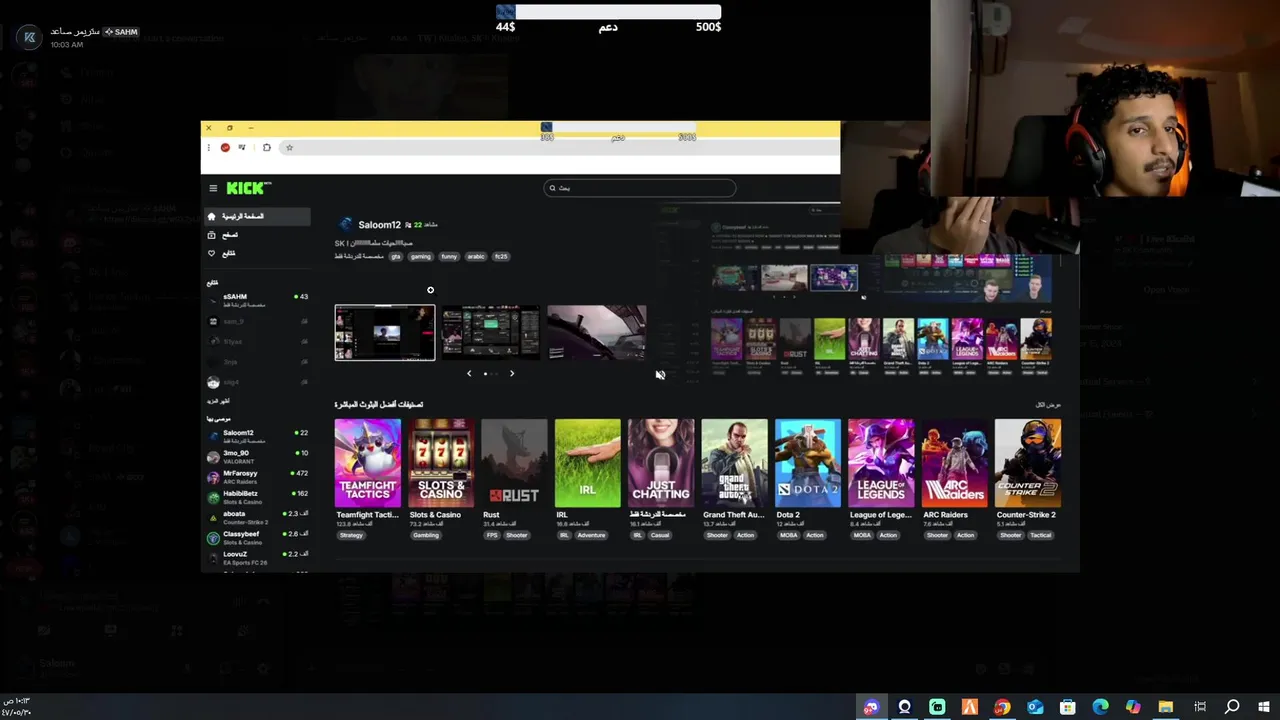Open File Explorer from the taskbar
Screen dimensions: 1280x720
[1166, 707]
